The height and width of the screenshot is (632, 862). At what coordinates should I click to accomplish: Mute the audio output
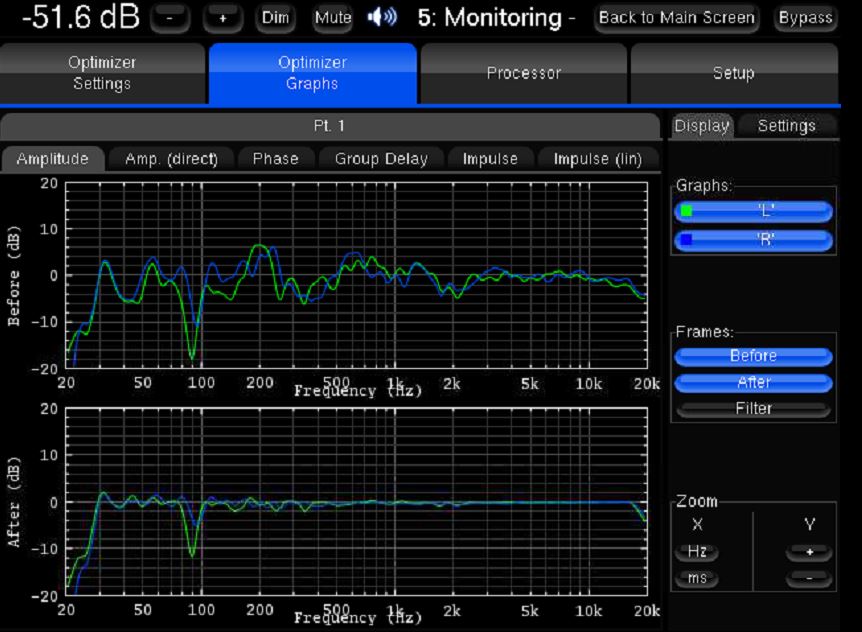332,18
